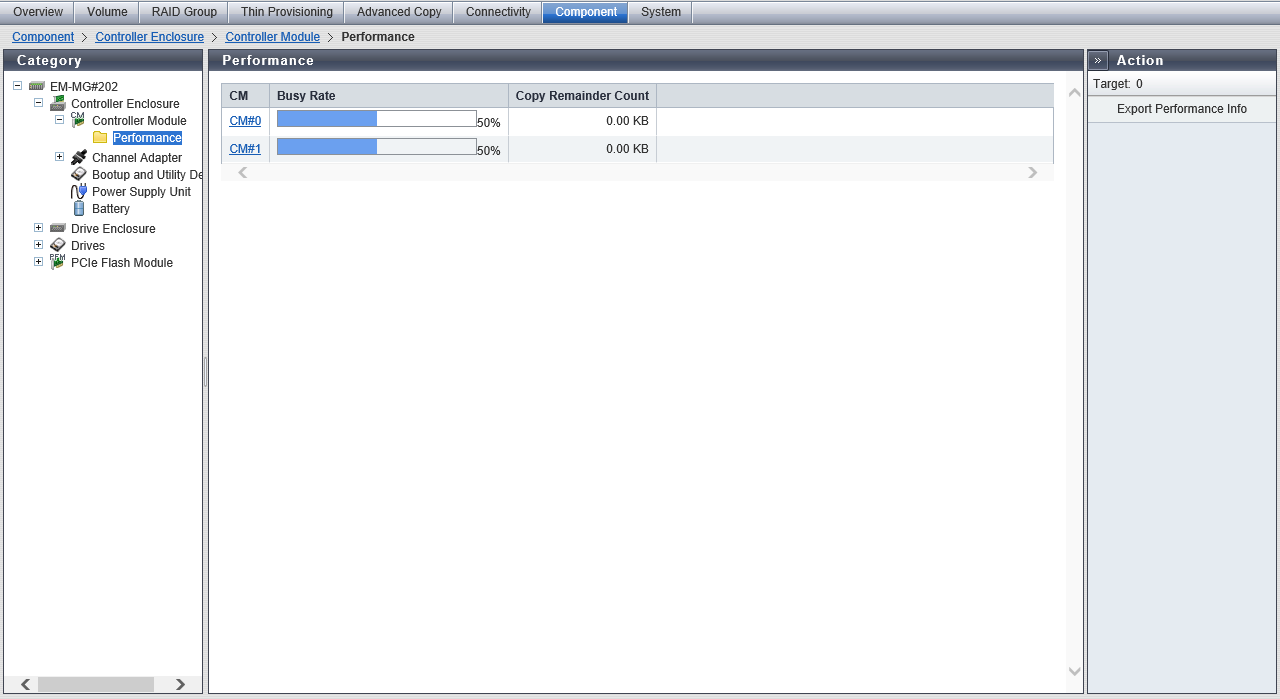Click the Battery icon in tree

click(x=79, y=209)
